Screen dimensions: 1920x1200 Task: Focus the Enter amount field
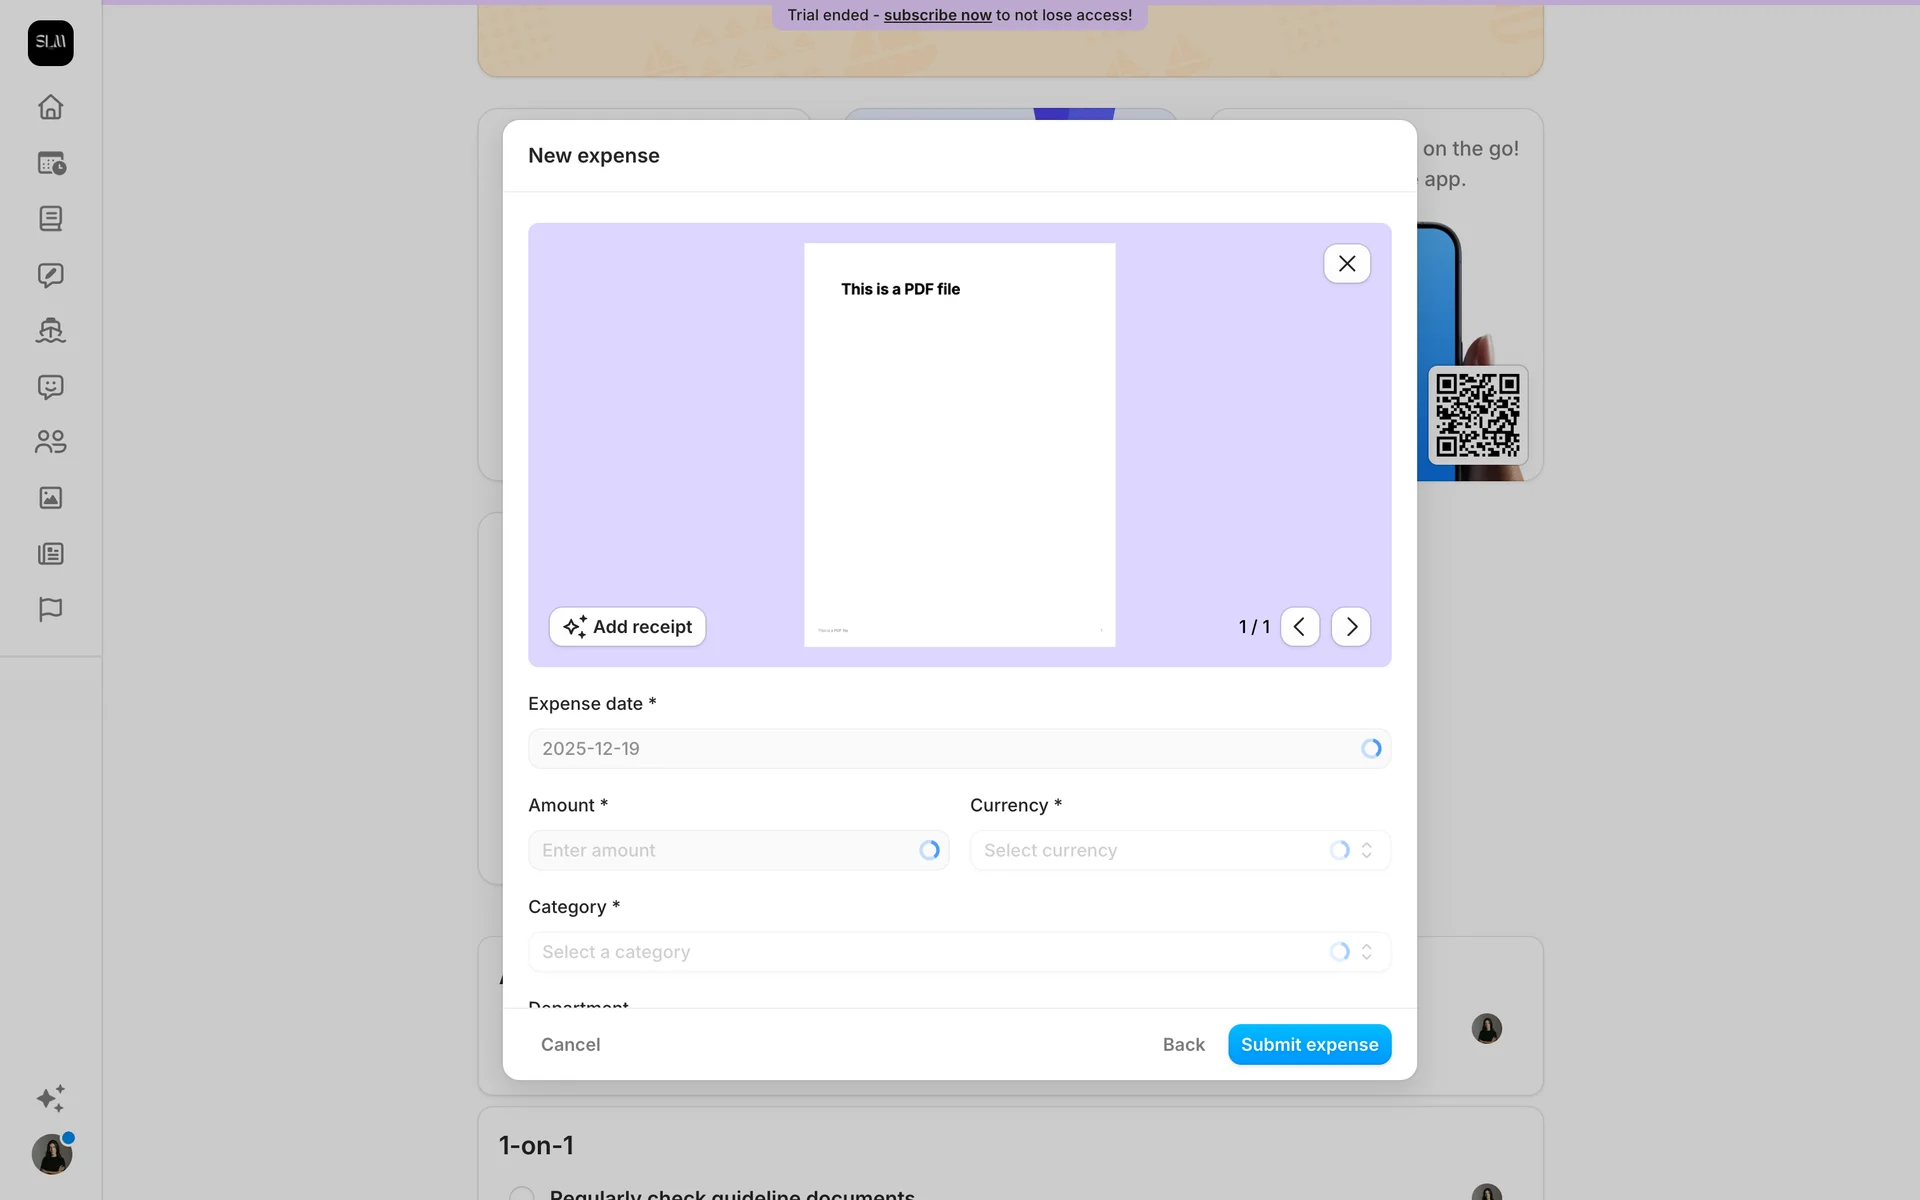click(738, 850)
